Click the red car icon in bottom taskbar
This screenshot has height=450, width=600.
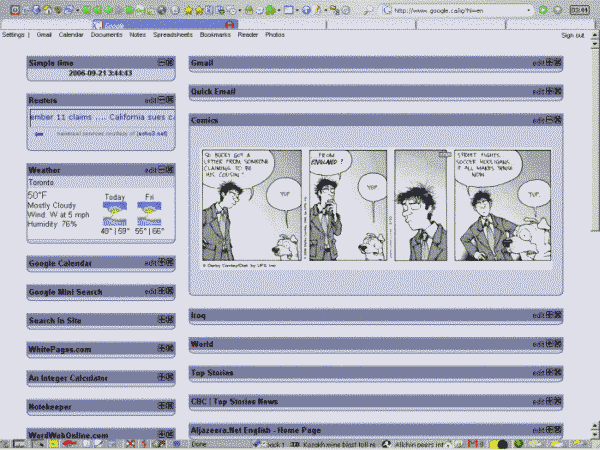point(70,444)
